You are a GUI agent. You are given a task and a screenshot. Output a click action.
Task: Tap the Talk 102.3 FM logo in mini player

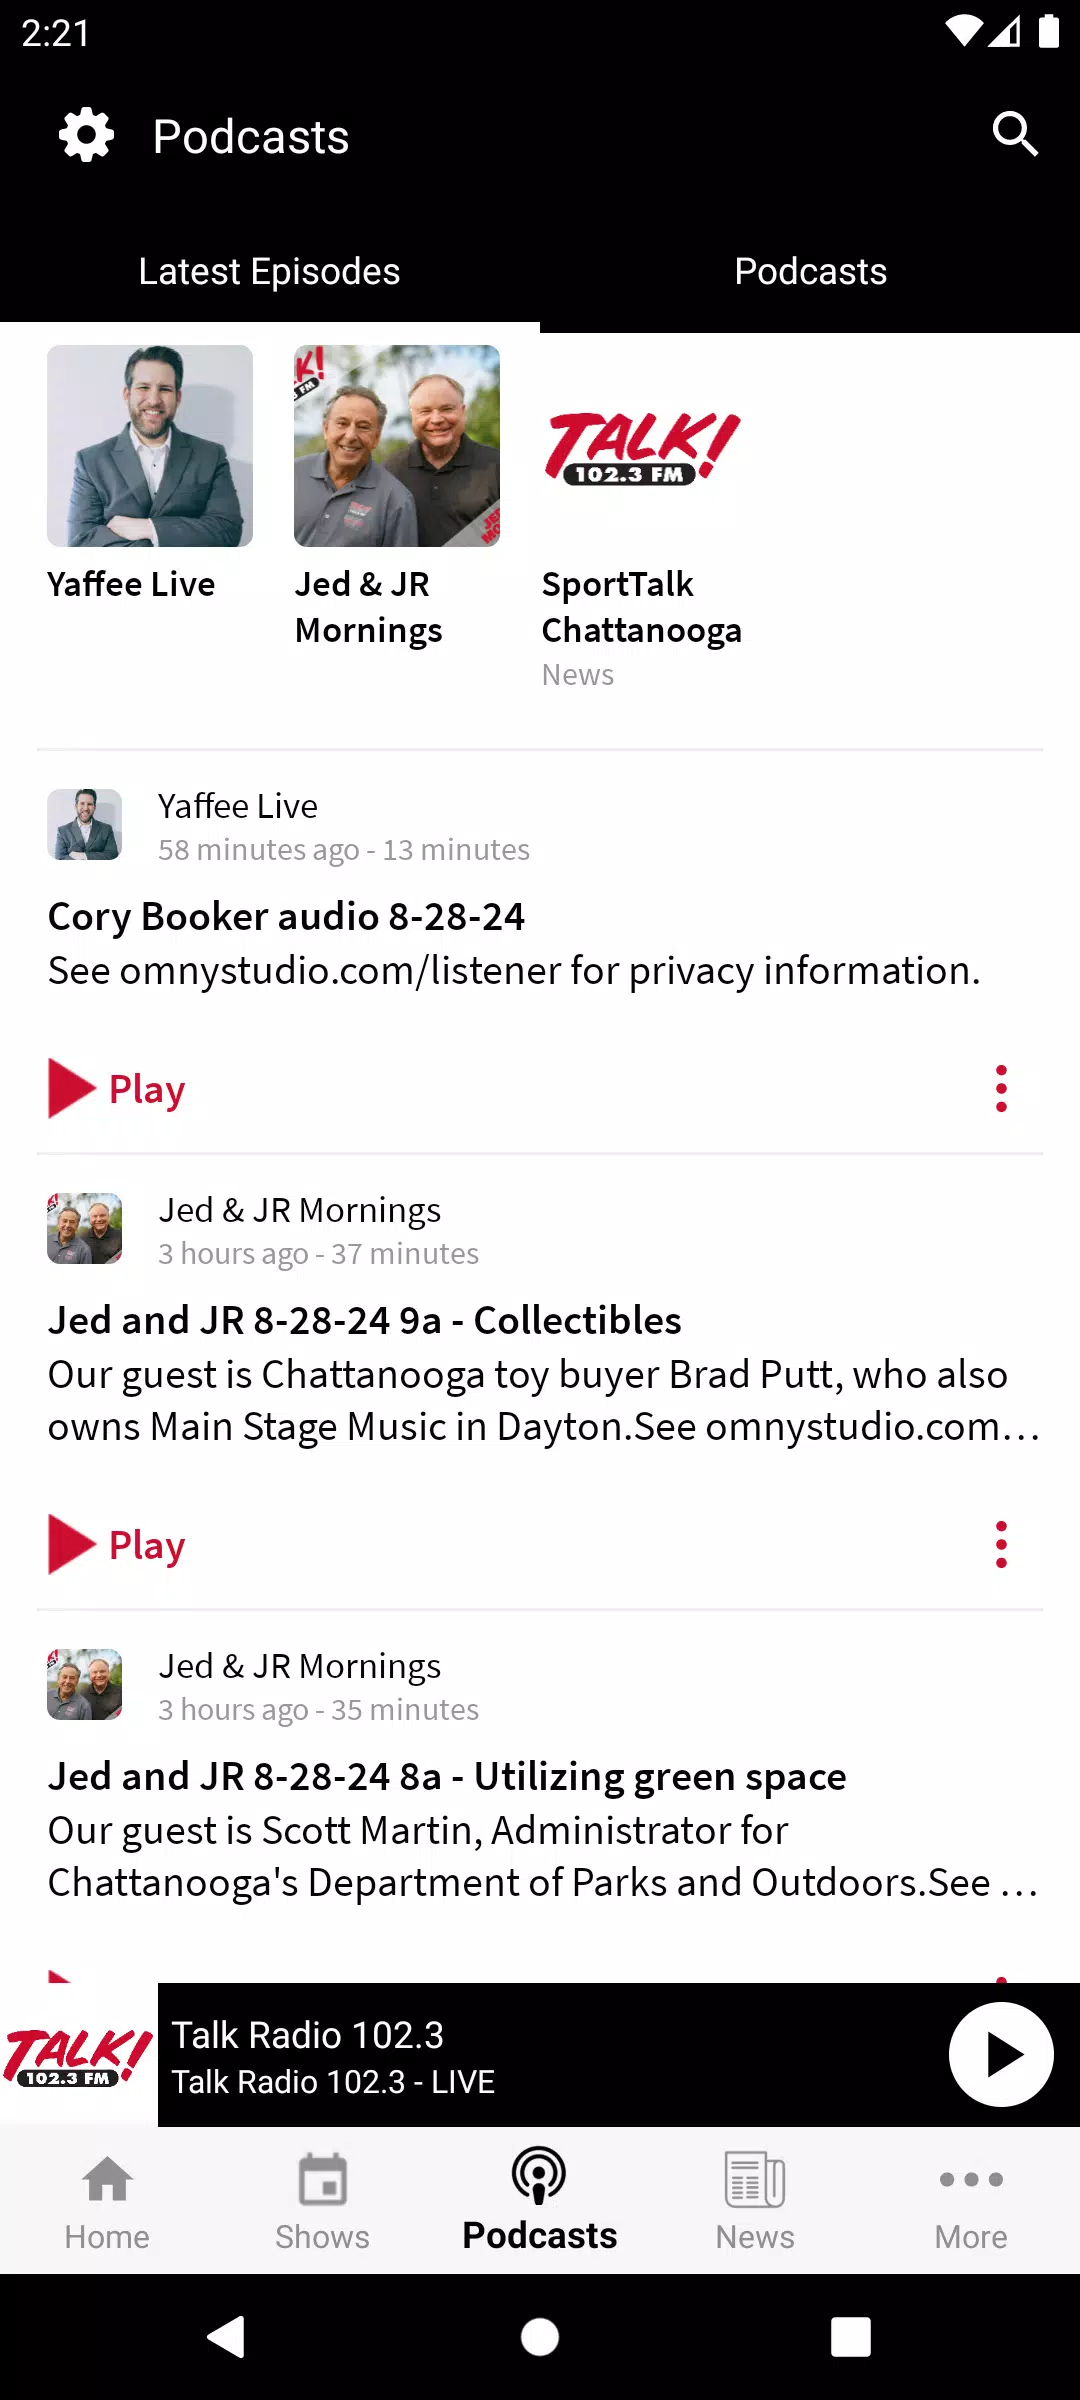(x=79, y=2055)
